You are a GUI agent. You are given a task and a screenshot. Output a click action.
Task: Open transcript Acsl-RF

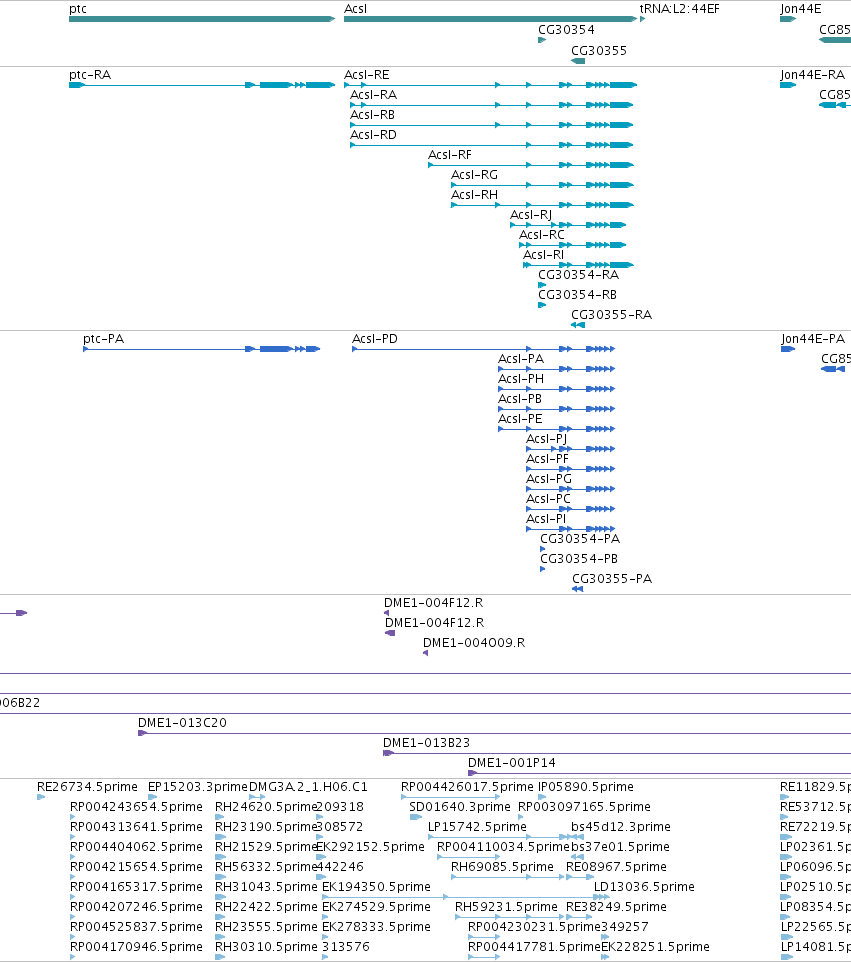[x=531, y=165]
